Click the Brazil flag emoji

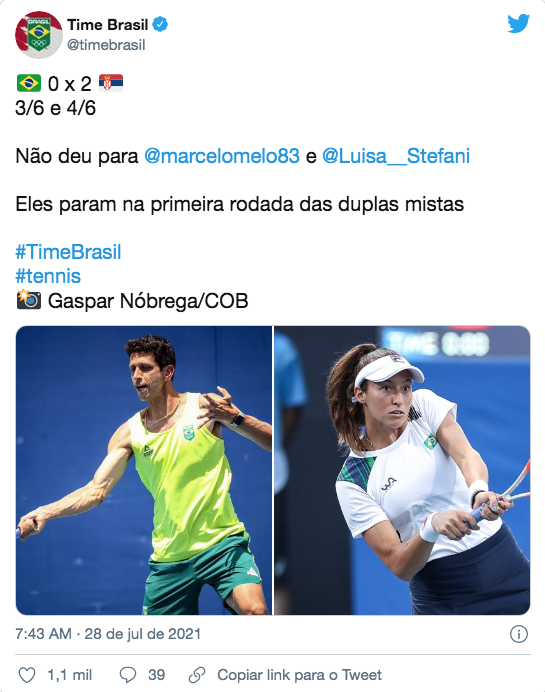click(x=29, y=83)
